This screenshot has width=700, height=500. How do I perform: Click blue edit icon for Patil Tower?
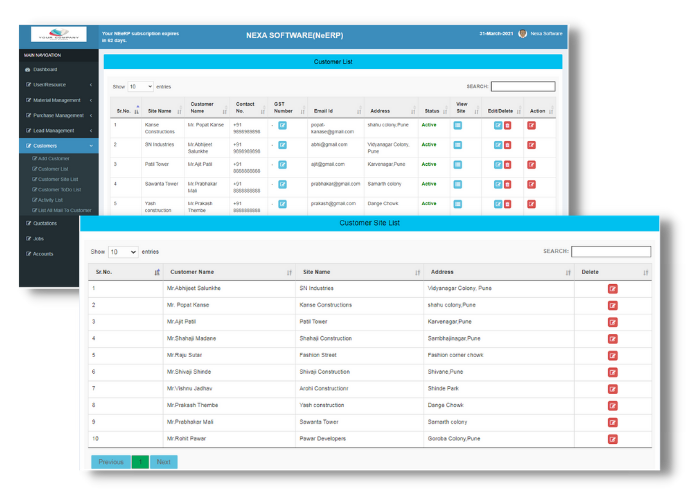pyautogui.click(x=498, y=163)
